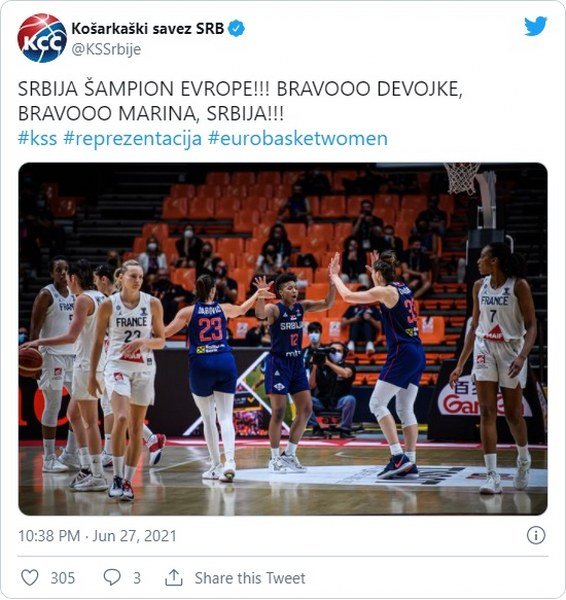Image resolution: width=566 pixels, height=600 pixels.
Task: Open the 10:38 PM Jun 27, 2021 timestamp
Action: click(x=97, y=536)
